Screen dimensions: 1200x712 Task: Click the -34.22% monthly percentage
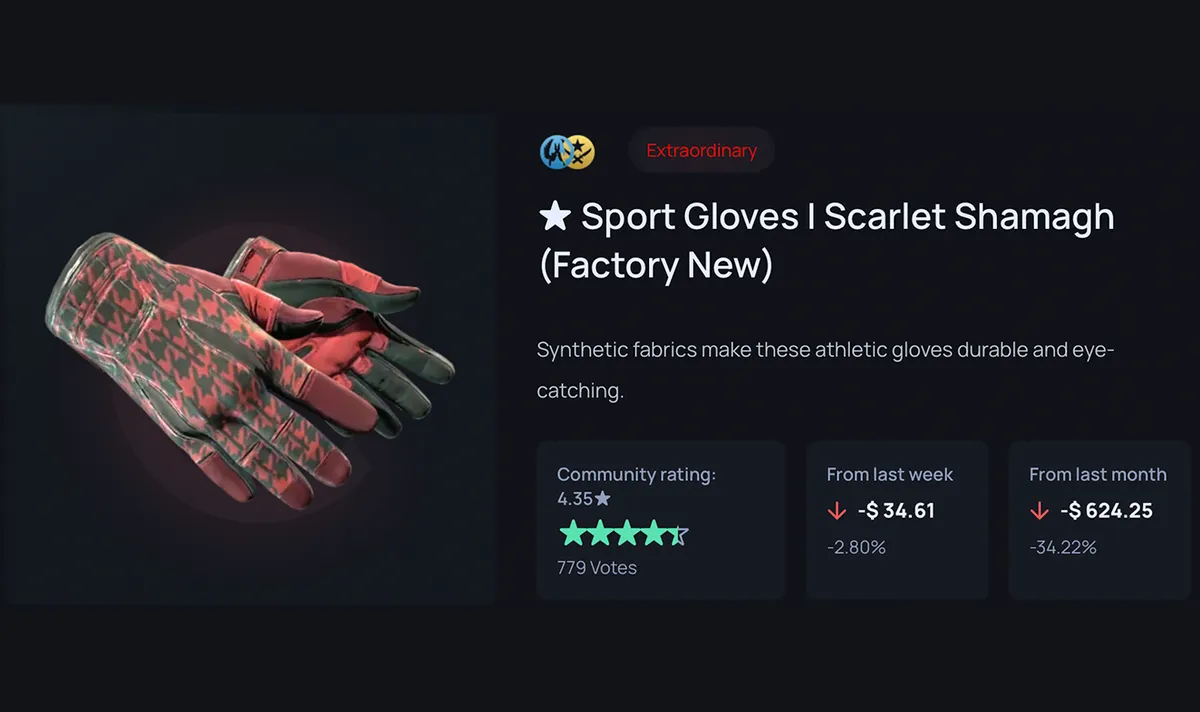(1063, 547)
